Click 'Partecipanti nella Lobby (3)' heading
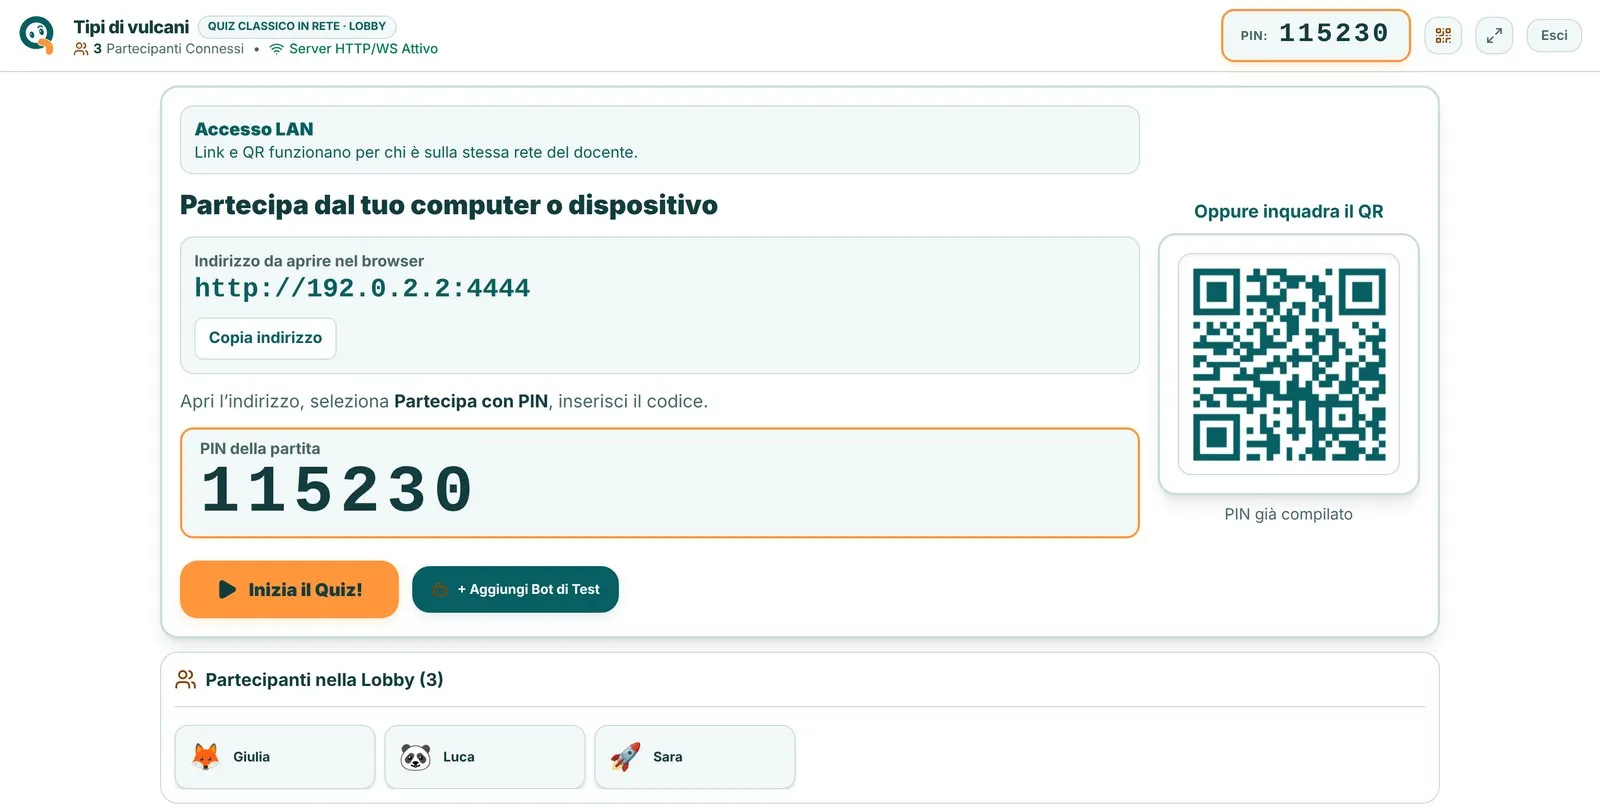The width and height of the screenshot is (1600, 807). tap(324, 680)
